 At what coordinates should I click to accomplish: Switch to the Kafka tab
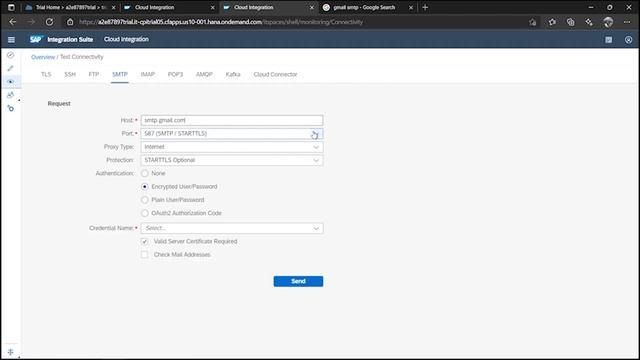(x=233, y=74)
